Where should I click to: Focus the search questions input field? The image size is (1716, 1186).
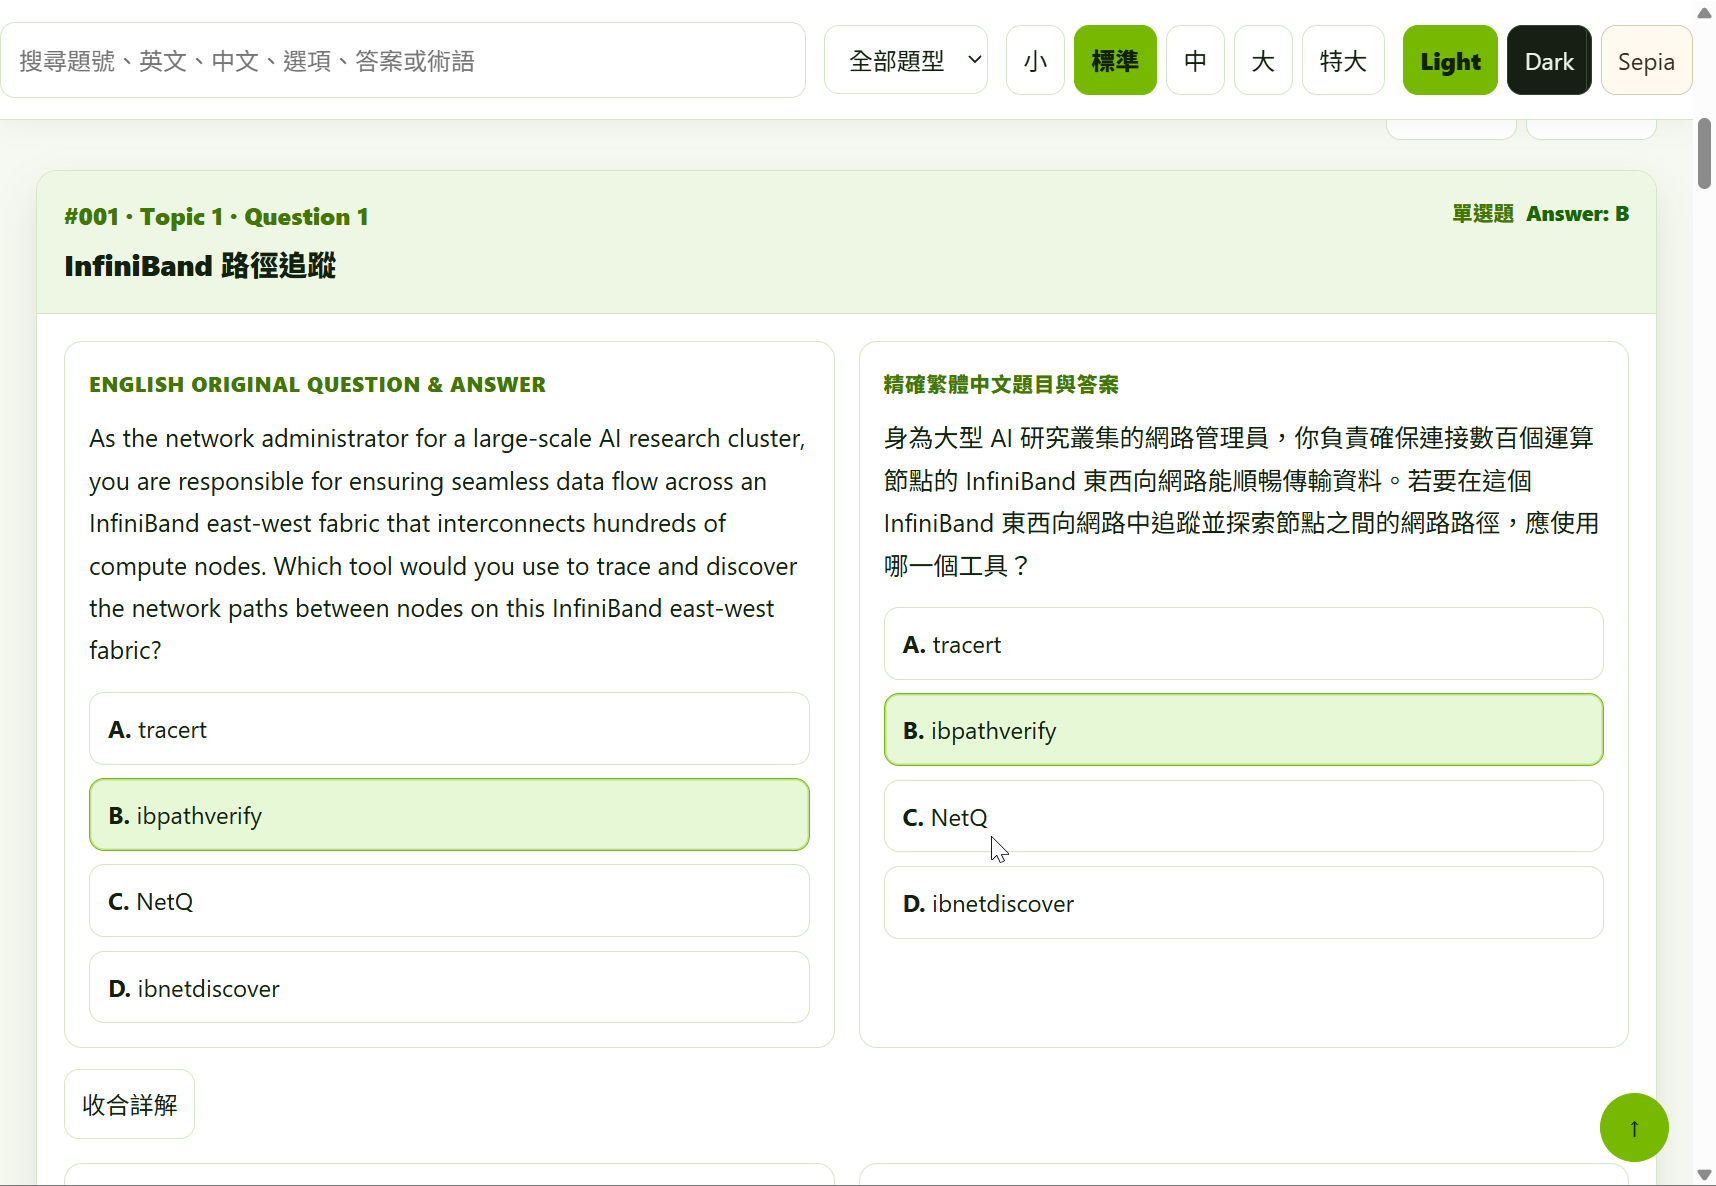pos(403,61)
